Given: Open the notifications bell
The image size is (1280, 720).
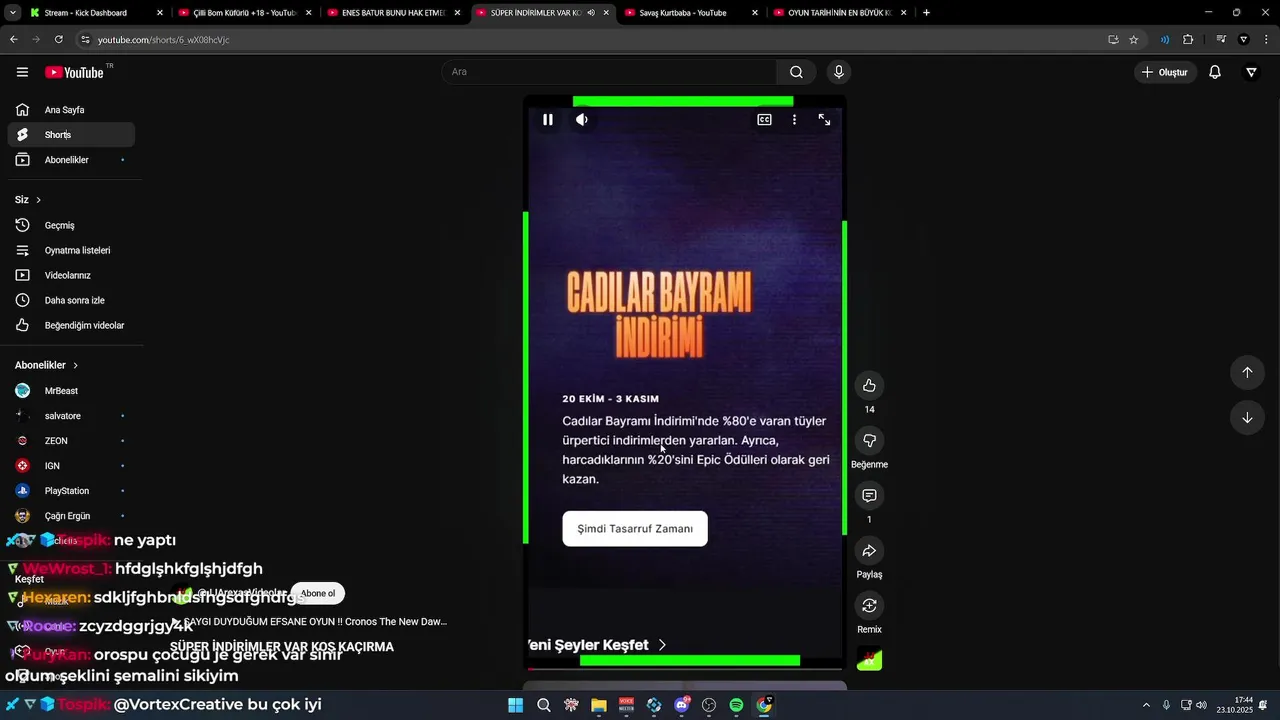Looking at the screenshot, I should click(1215, 72).
